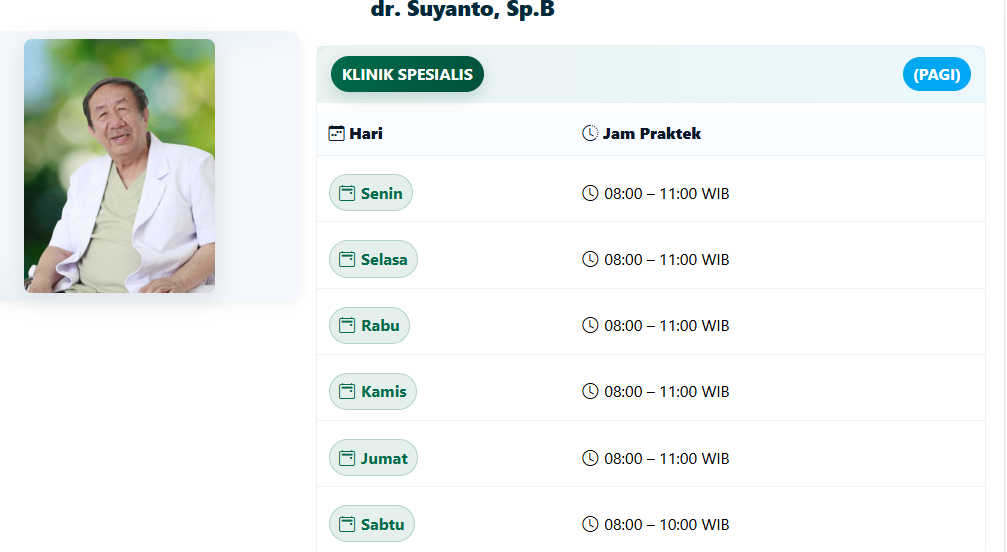Viewport: 1007px width, 552px height.
Task: Pick the Sabtu day badge
Action: tap(372, 524)
